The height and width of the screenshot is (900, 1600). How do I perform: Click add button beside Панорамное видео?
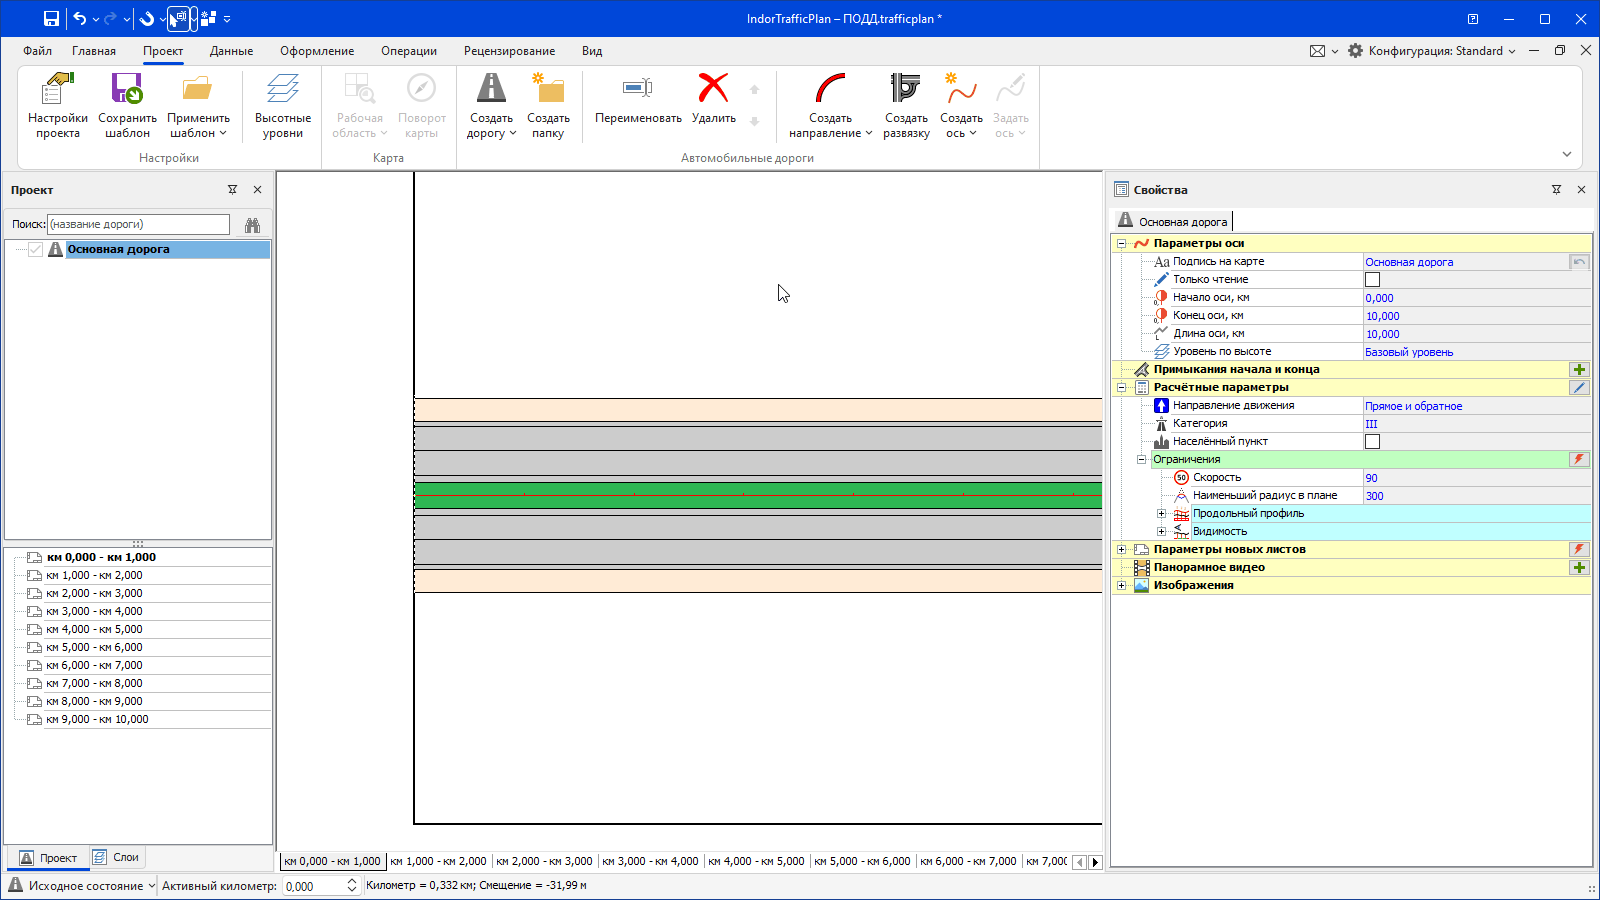(1579, 568)
